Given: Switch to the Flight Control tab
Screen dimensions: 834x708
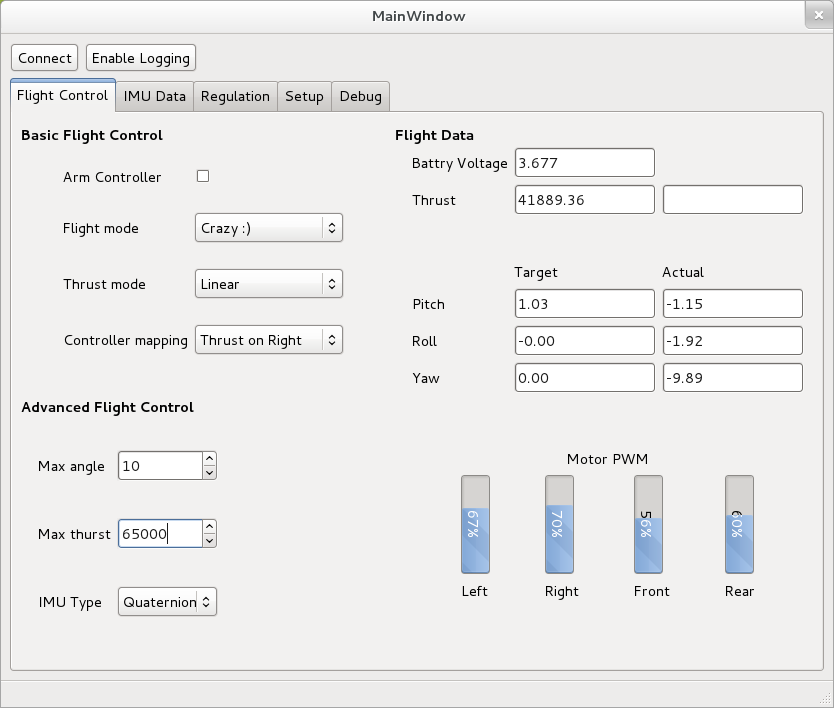Looking at the screenshot, I should tap(63, 95).
